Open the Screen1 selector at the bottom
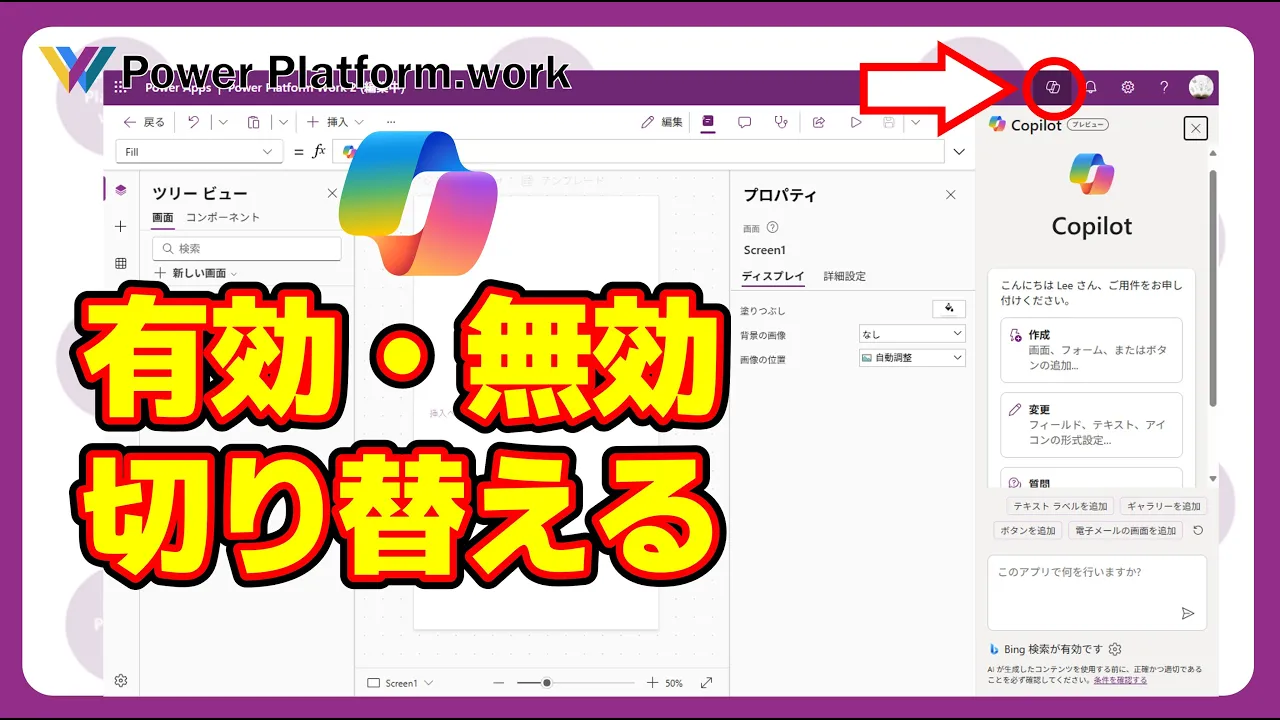Screen dimensions: 1280x720 (x=400, y=683)
